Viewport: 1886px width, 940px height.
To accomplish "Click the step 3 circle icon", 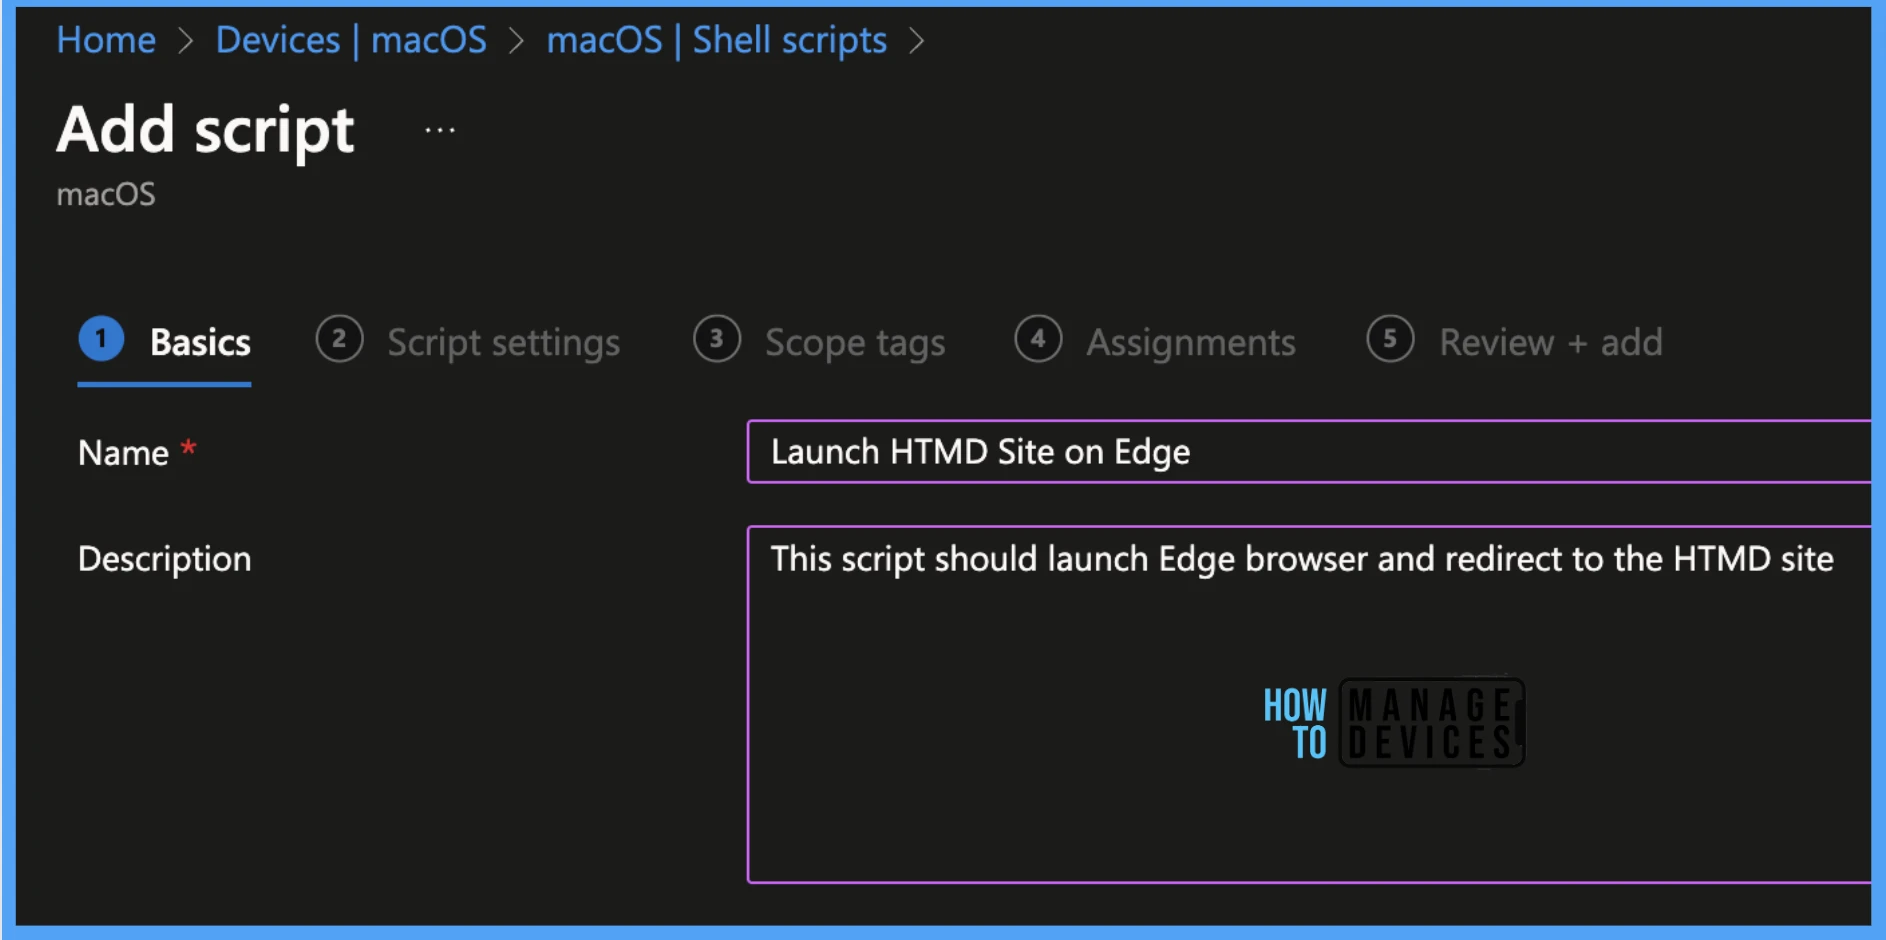I will 717,339.
